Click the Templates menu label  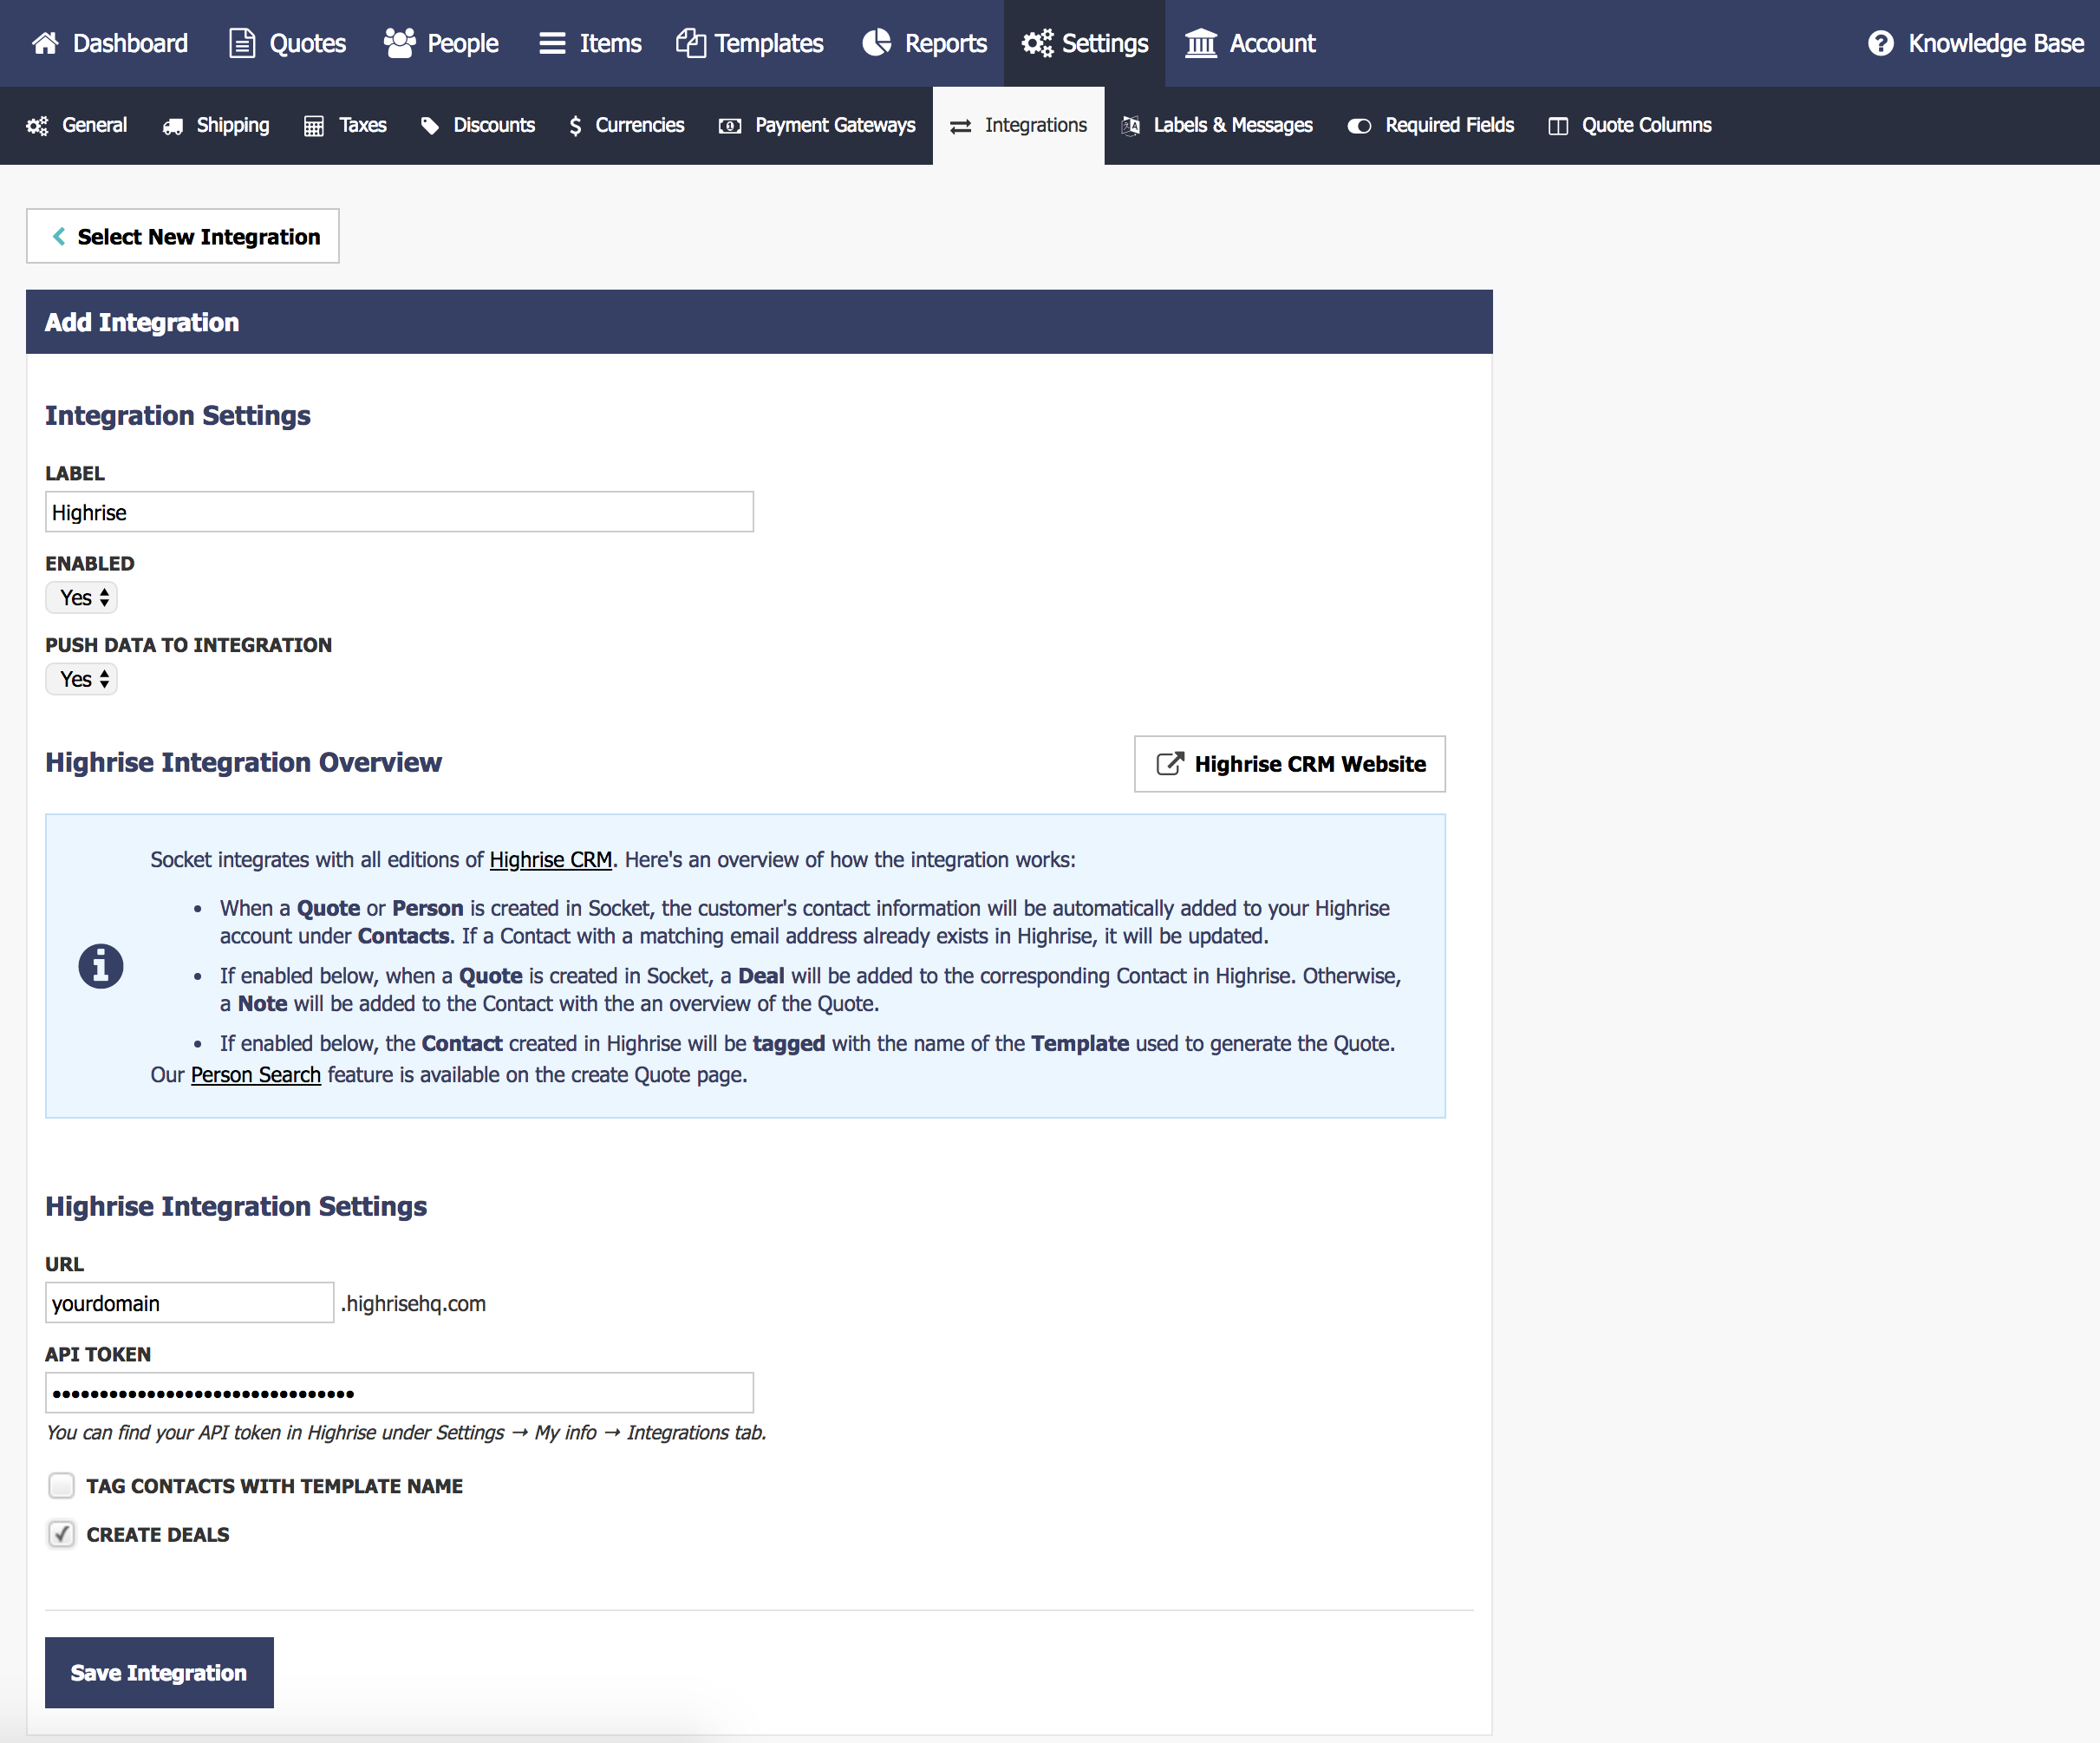click(x=769, y=43)
